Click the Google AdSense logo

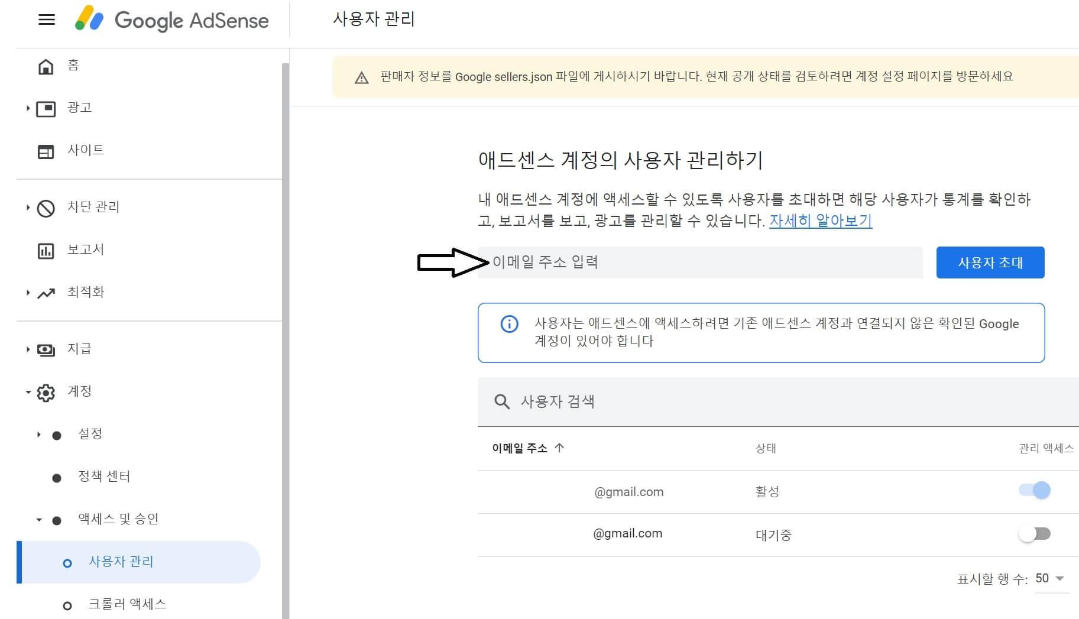tap(171, 19)
